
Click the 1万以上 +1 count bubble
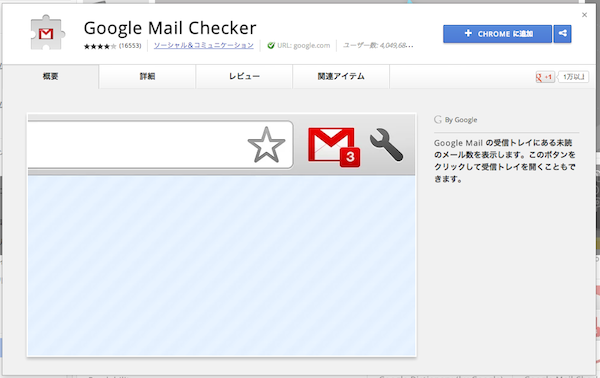573,77
